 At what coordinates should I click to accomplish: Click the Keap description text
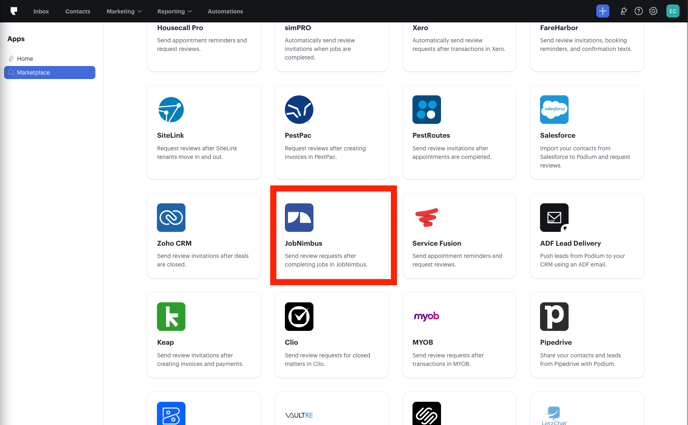point(200,360)
